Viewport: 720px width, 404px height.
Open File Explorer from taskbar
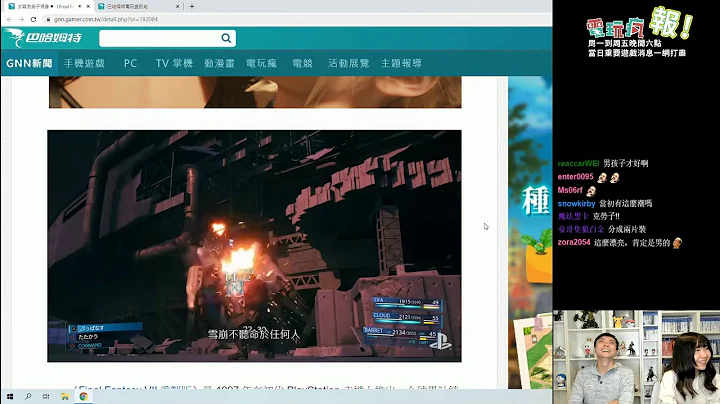pyautogui.click(x=65, y=396)
